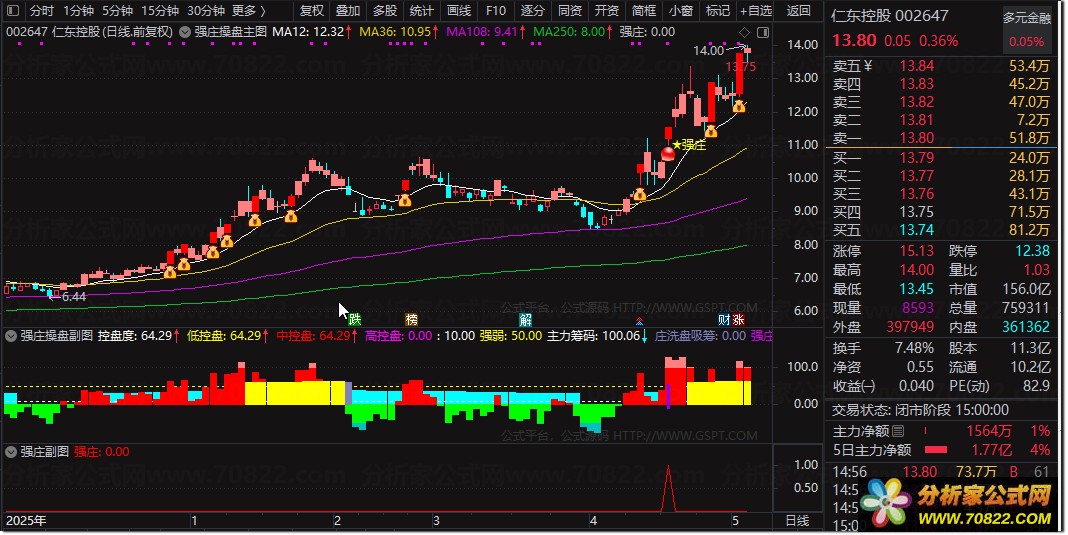Add stock with +自选 button
The width and height of the screenshot is (1068, 535).
(756, 11)
